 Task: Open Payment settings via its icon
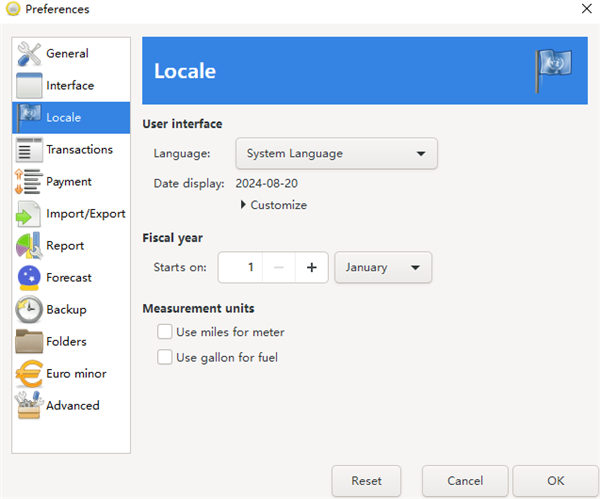(29, 182)
